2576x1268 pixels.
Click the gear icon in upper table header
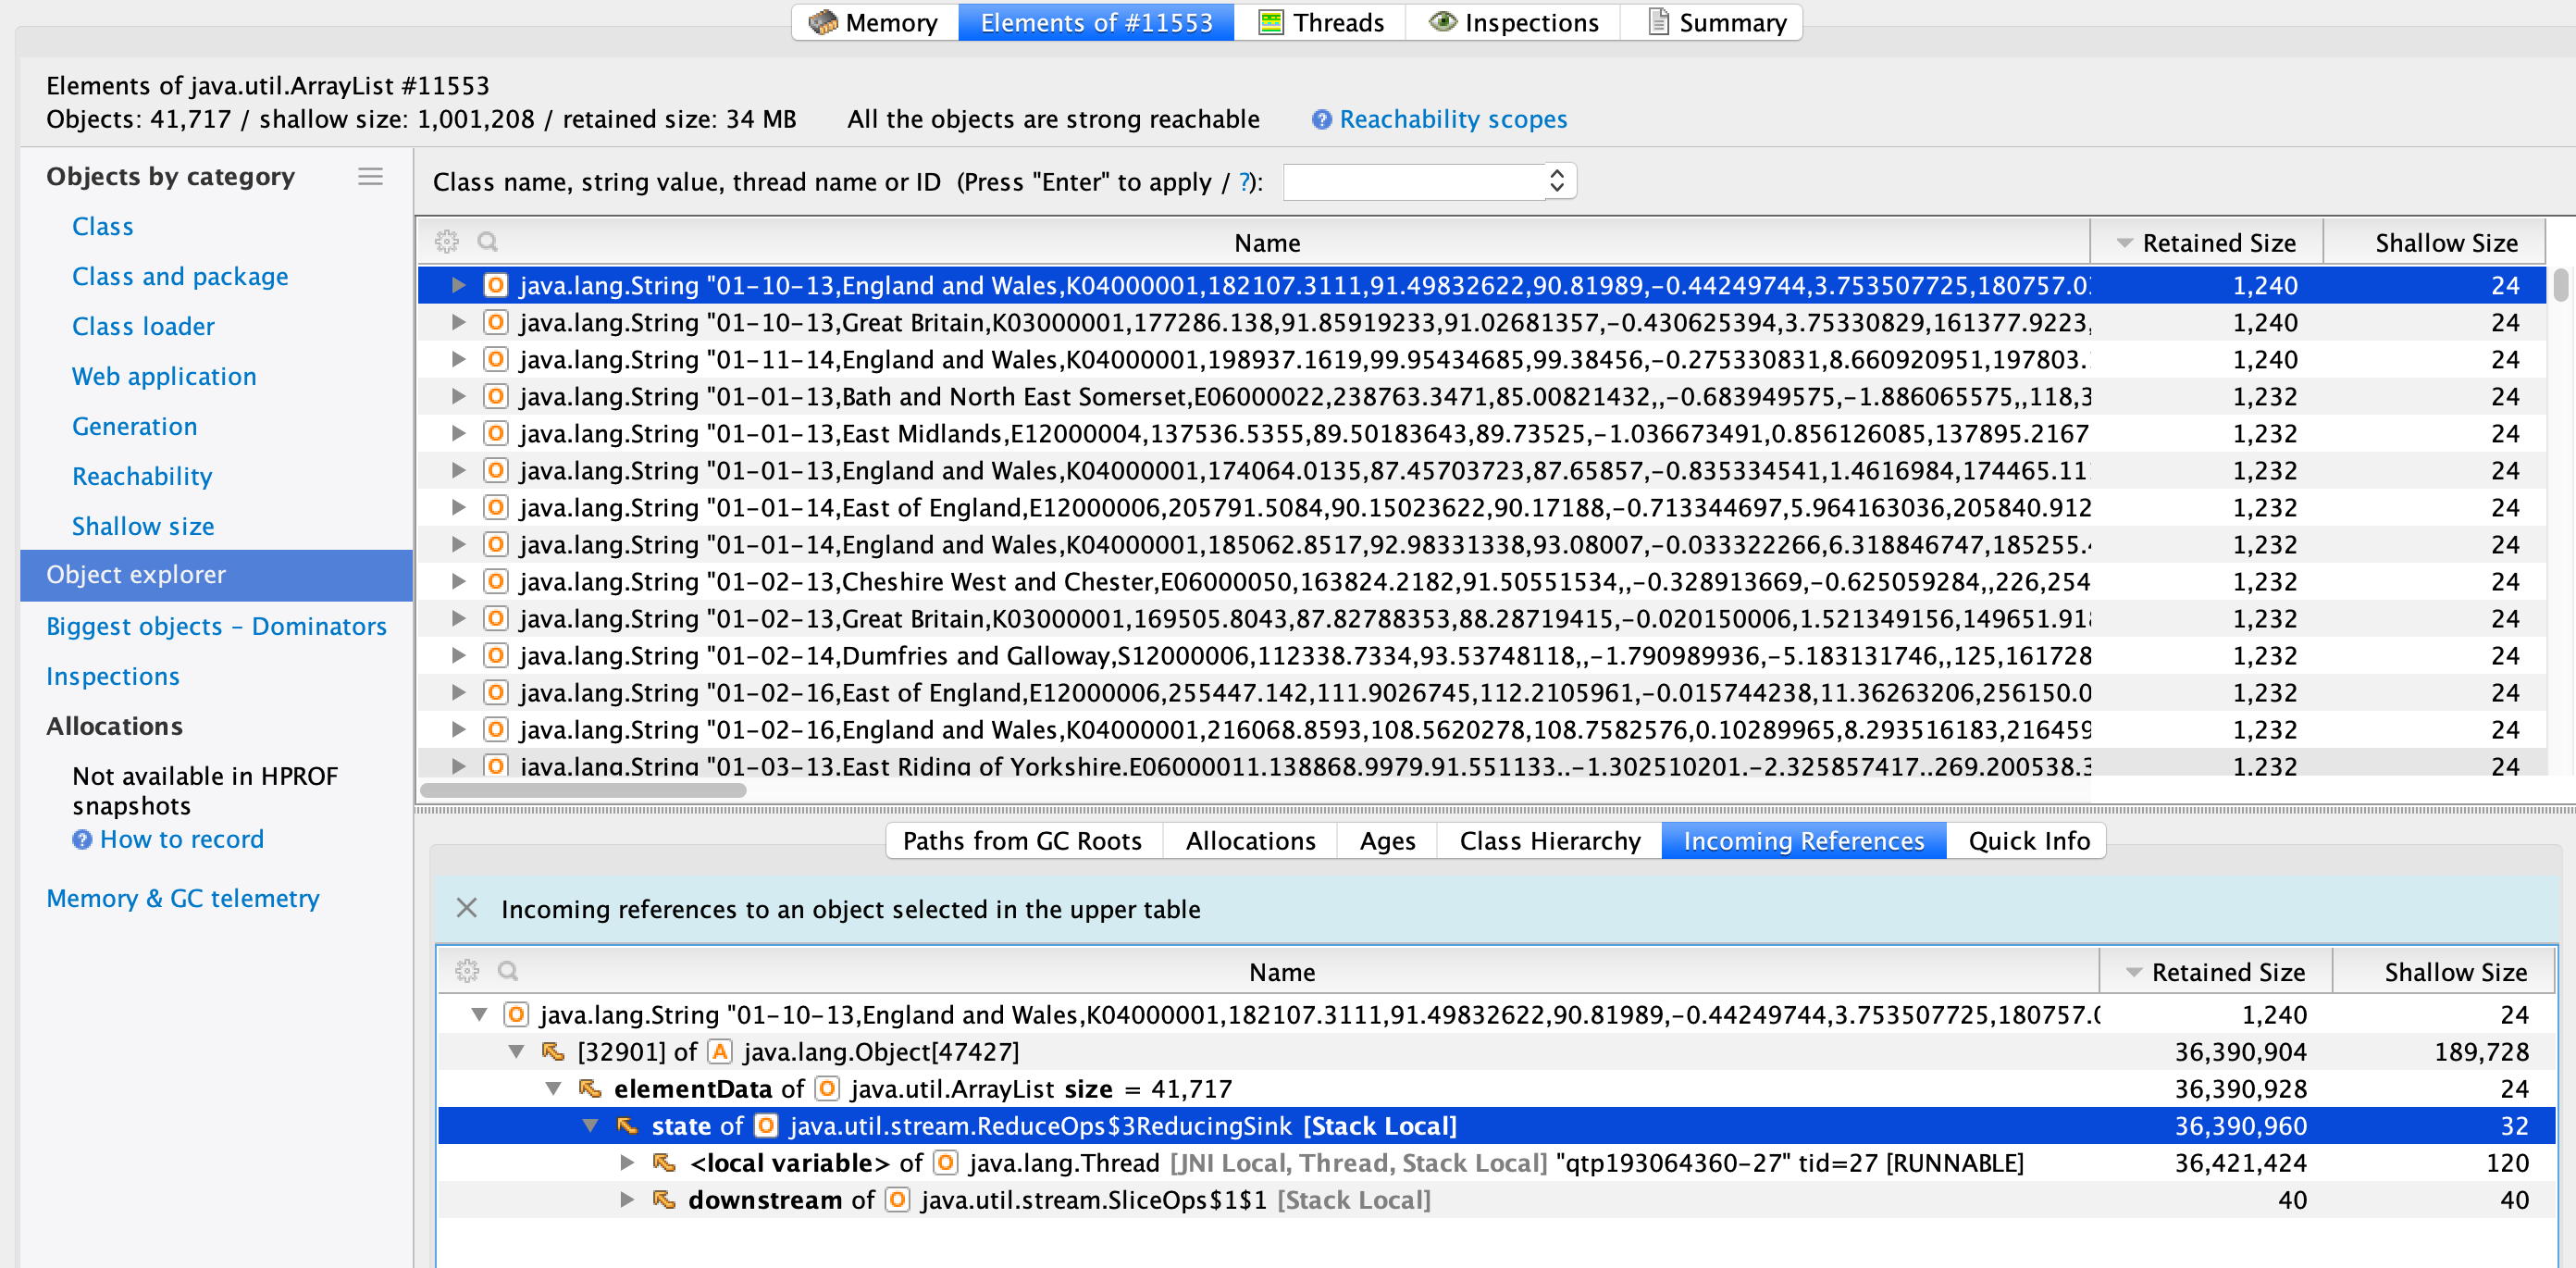click(446, 242)
